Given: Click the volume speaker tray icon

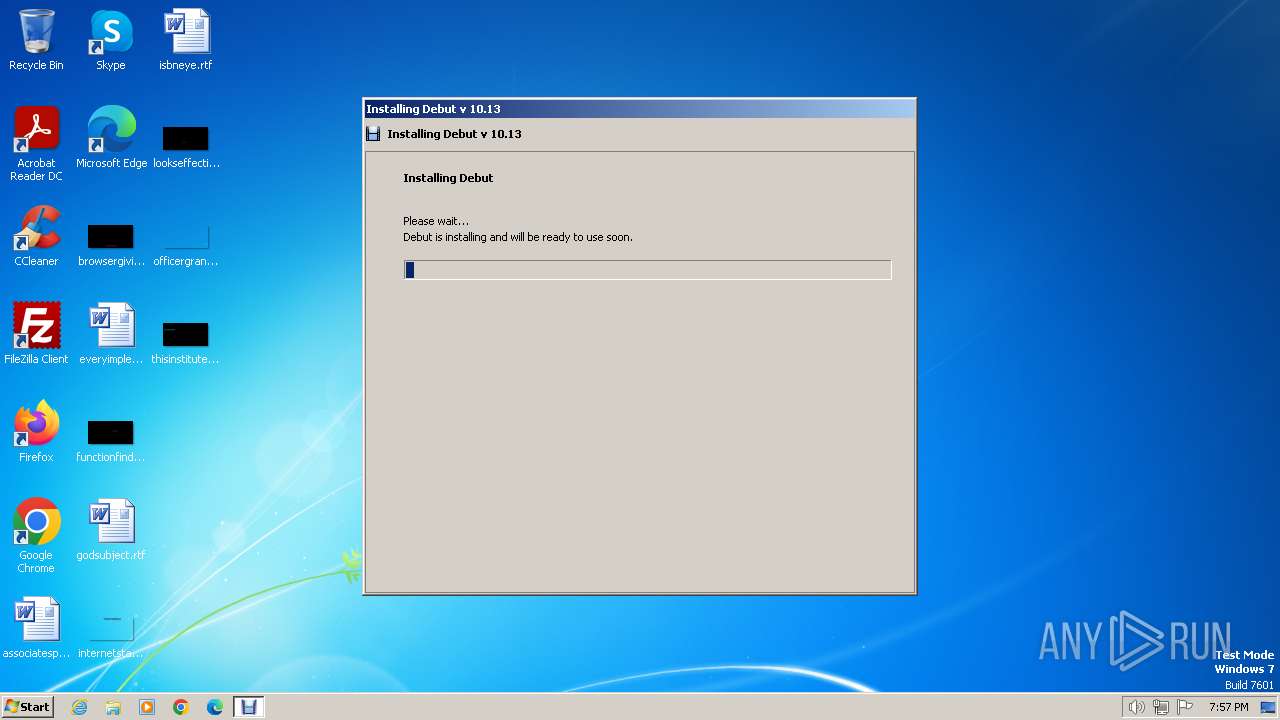Looking at the screenshot, I should click(x=1136, y=707).
